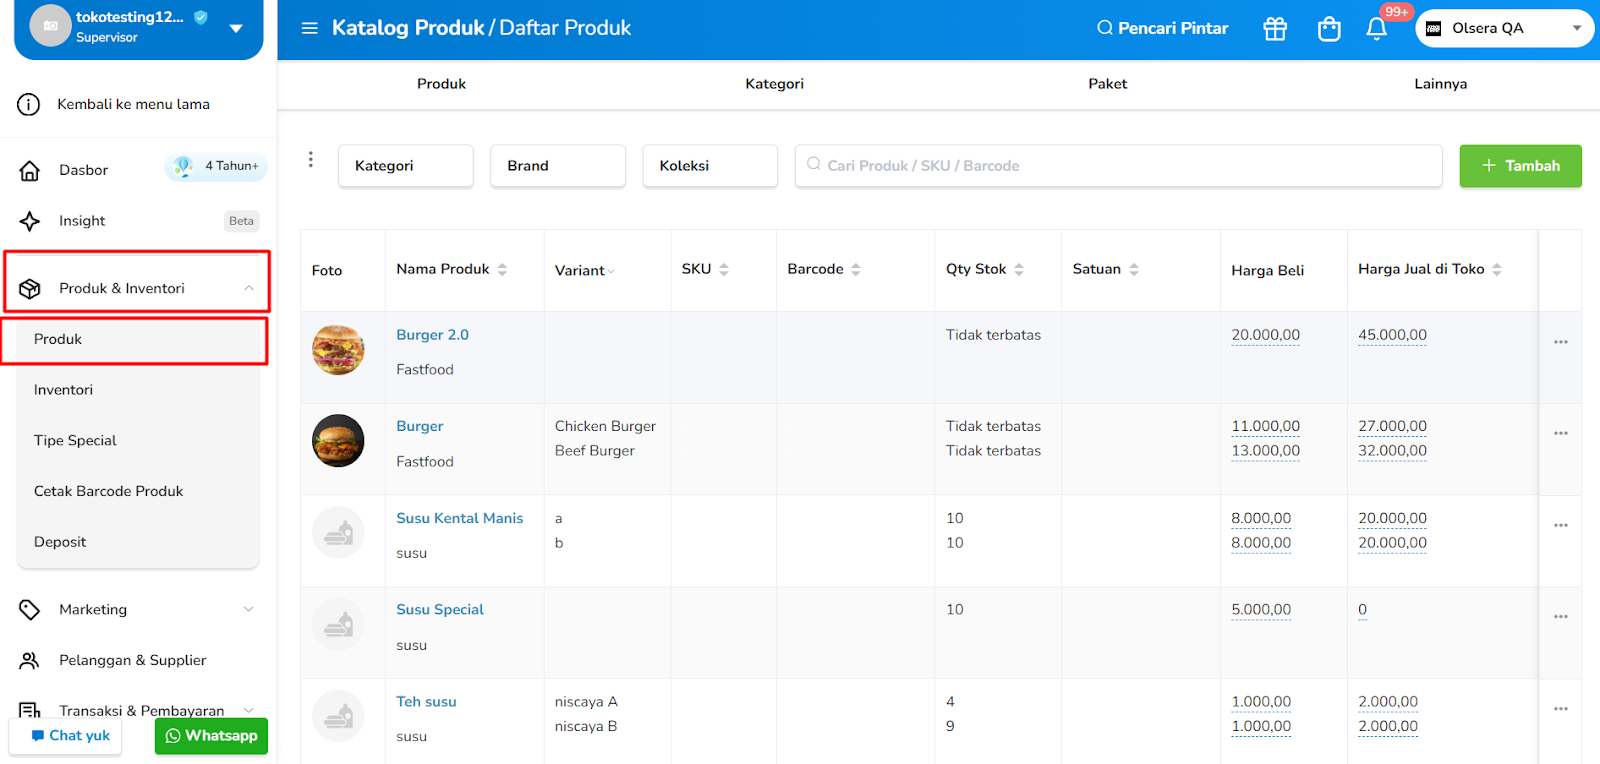Open the shopping bag icon

coord(1329,29)
